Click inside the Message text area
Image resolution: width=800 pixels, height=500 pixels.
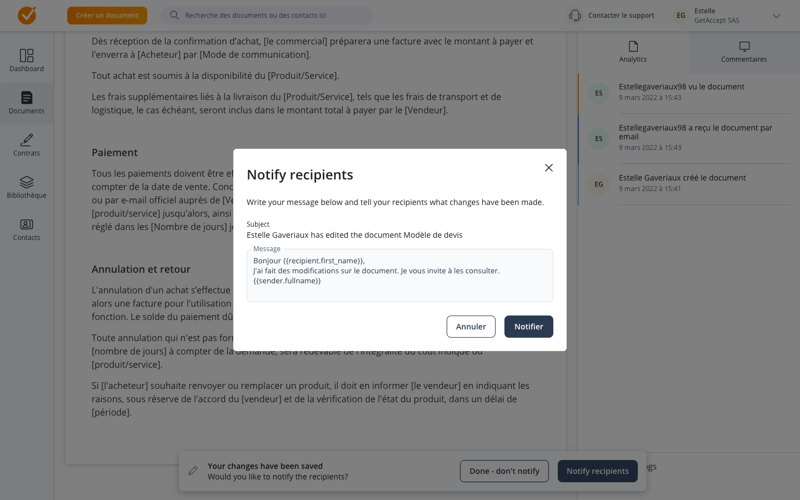point(399,276)
